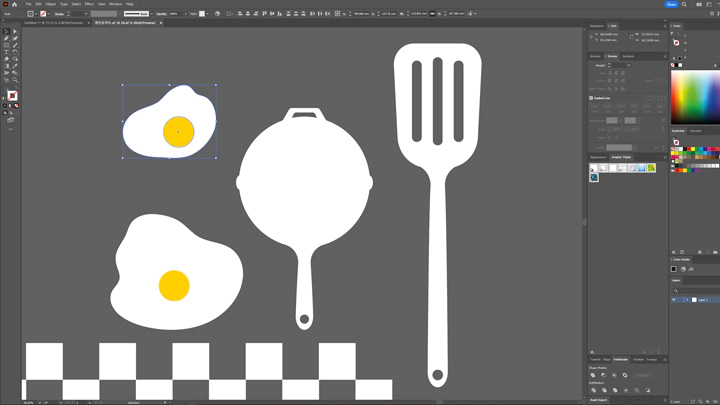Click the Unite shape mode in Pathfinder
The height and width of the screenshot is (405, 720).
click(x=593, y=375)
